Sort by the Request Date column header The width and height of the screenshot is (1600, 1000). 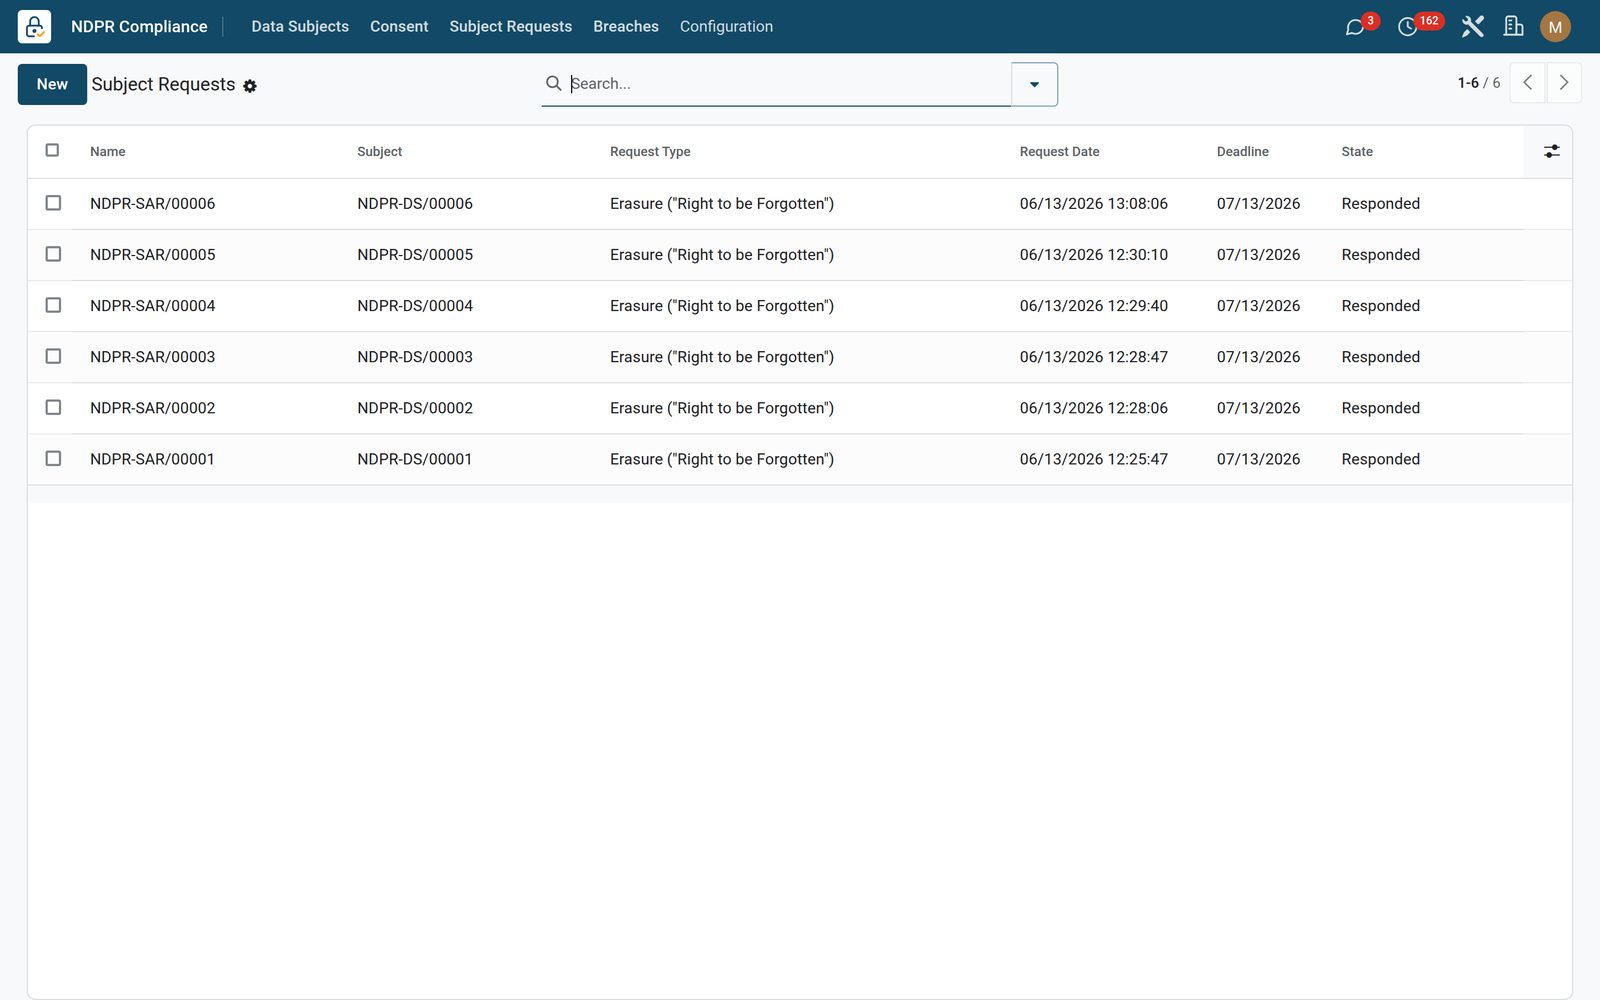[1059, 152]
